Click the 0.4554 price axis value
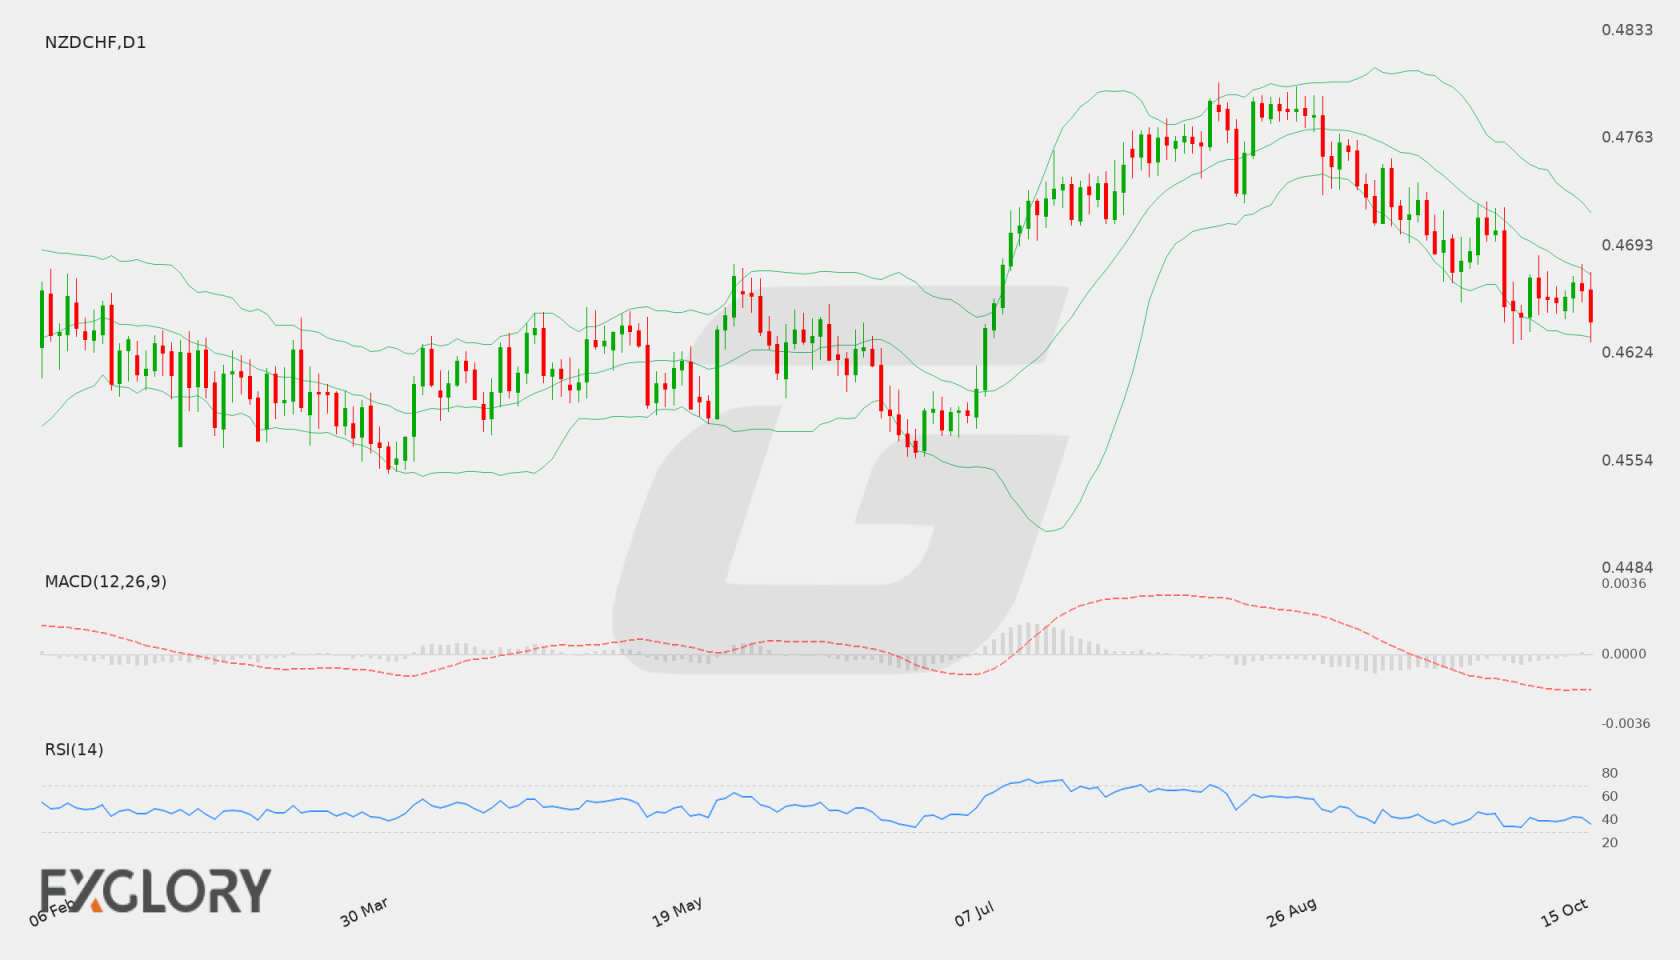The width and height of the screenshot is (1680, 960). pos(1627,460)
